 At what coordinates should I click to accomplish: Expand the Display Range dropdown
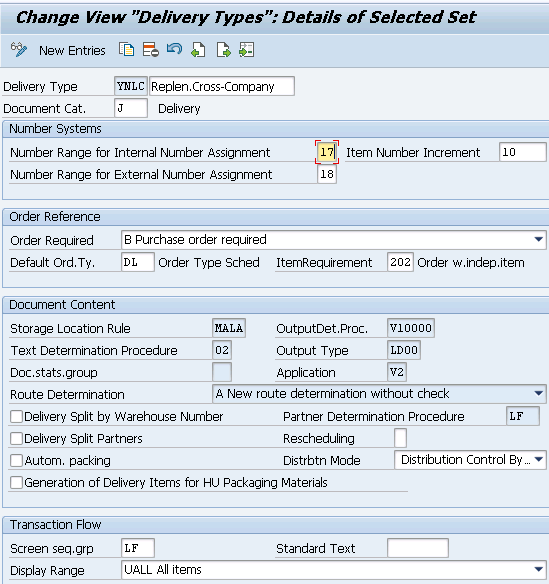click(539, 569)
